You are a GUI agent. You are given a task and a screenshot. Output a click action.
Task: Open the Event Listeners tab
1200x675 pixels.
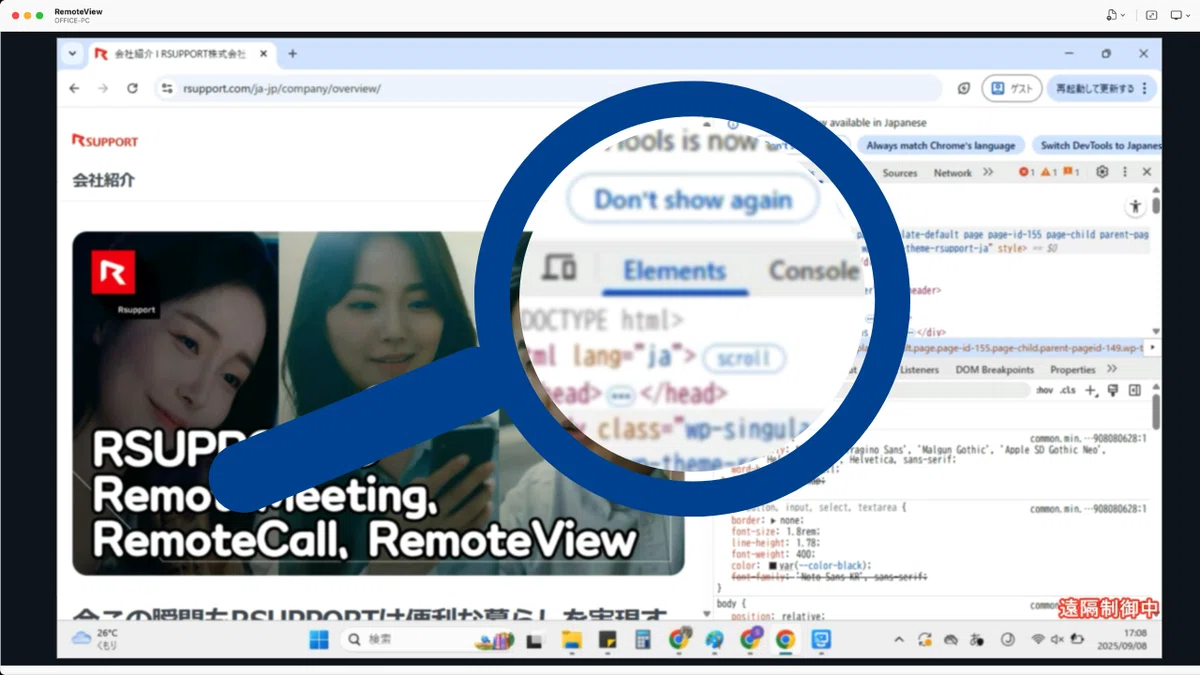click(x=919, y=370)
